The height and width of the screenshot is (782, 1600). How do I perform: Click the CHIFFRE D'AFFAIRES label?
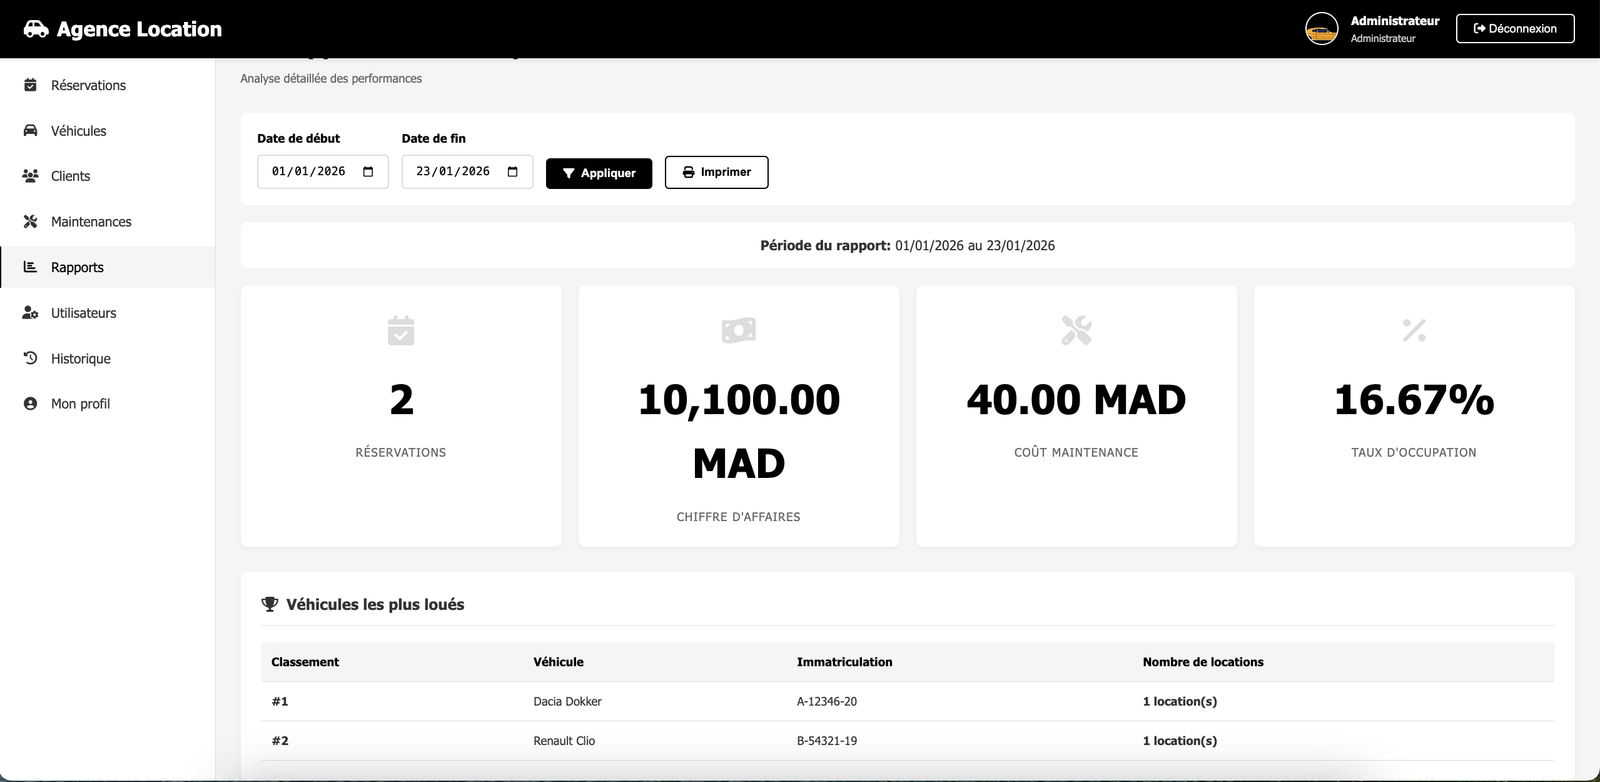738,517
